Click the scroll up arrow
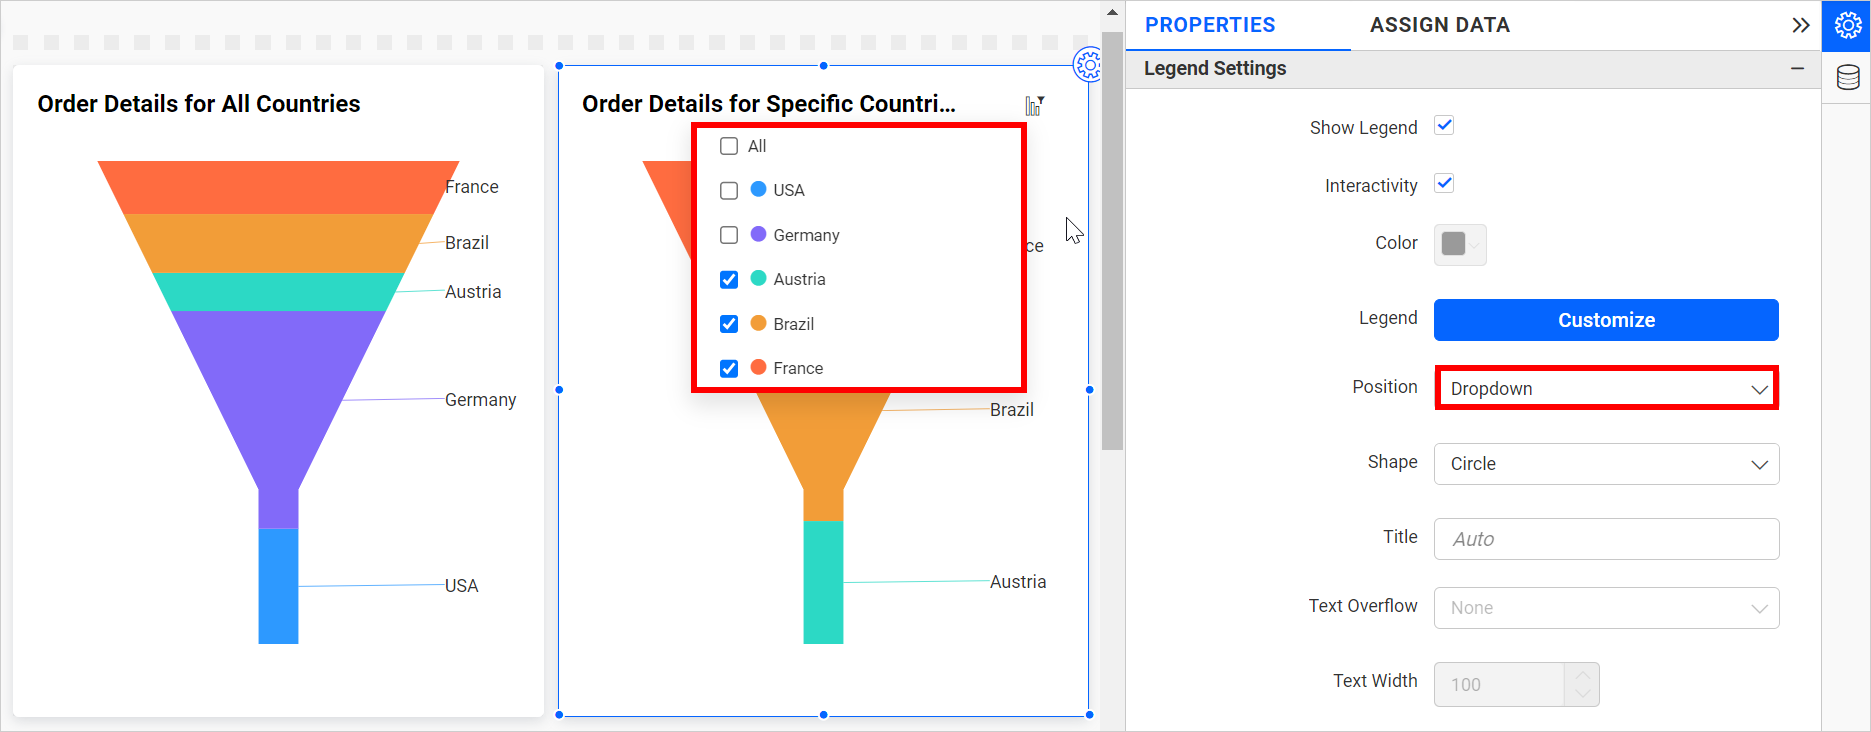The image size is (1871, 732). click(x=1112, y=13)
